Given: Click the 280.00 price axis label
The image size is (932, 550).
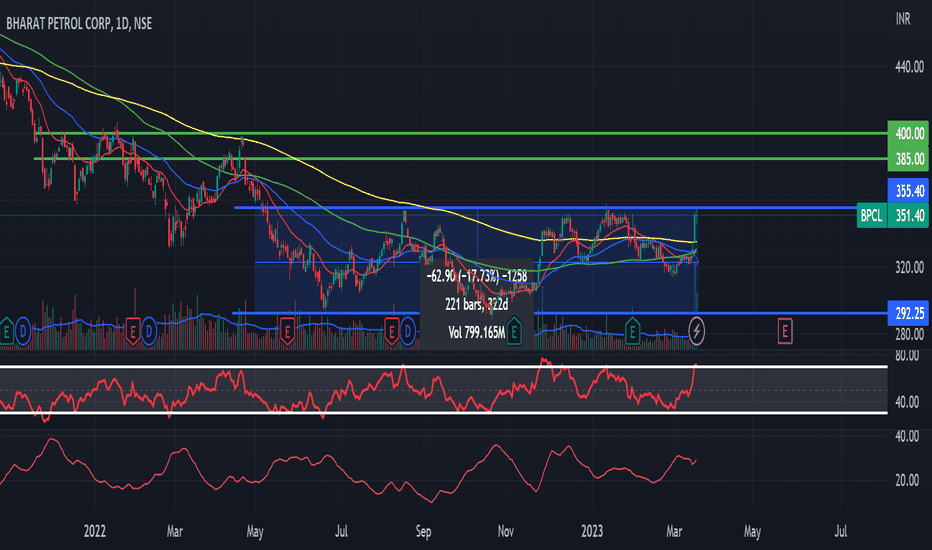Looking at the screenshot, I should point(909,335).
